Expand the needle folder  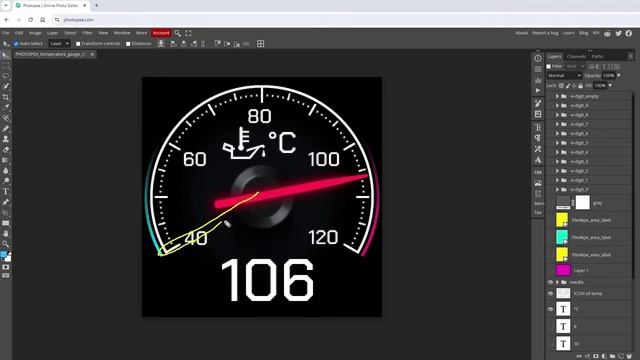coord(557,282)
